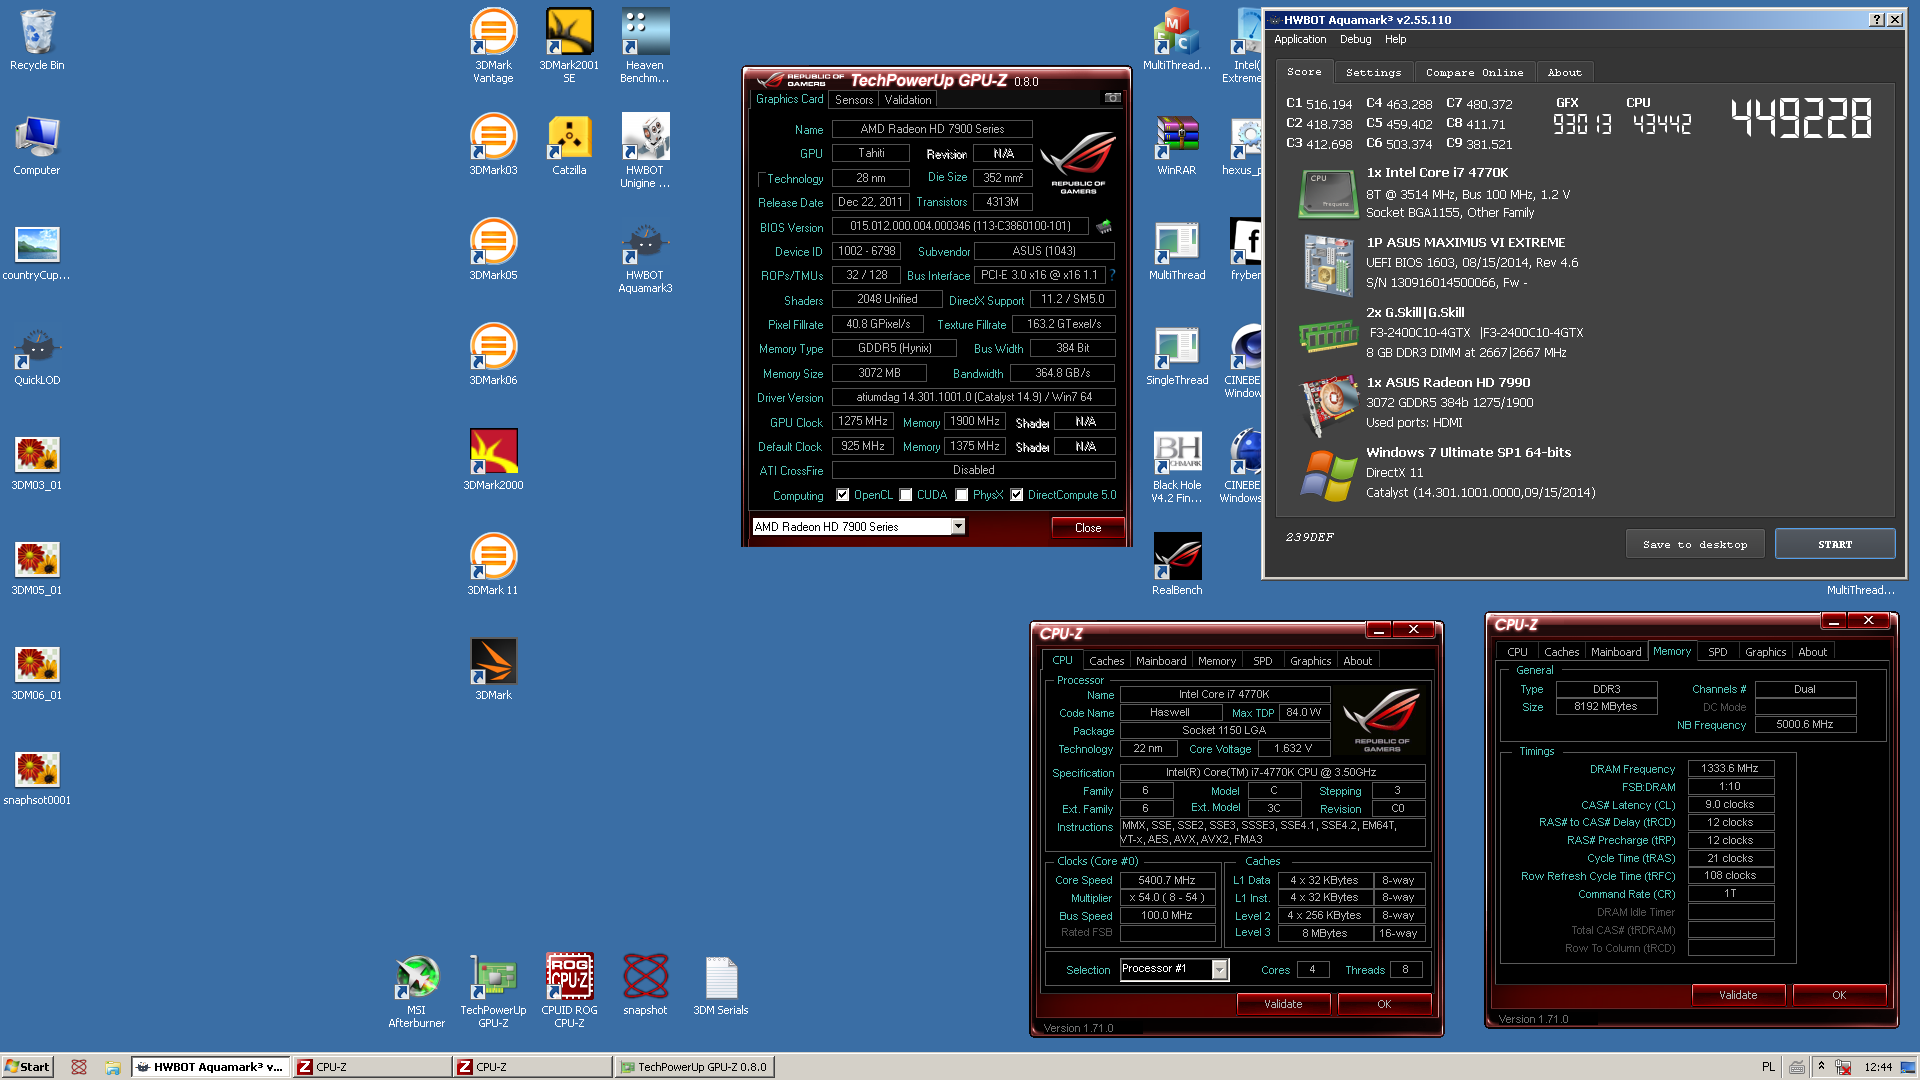Open HWBOT Unigine shortcut
Screen dimensions: 1920x1080
[645, 152]
